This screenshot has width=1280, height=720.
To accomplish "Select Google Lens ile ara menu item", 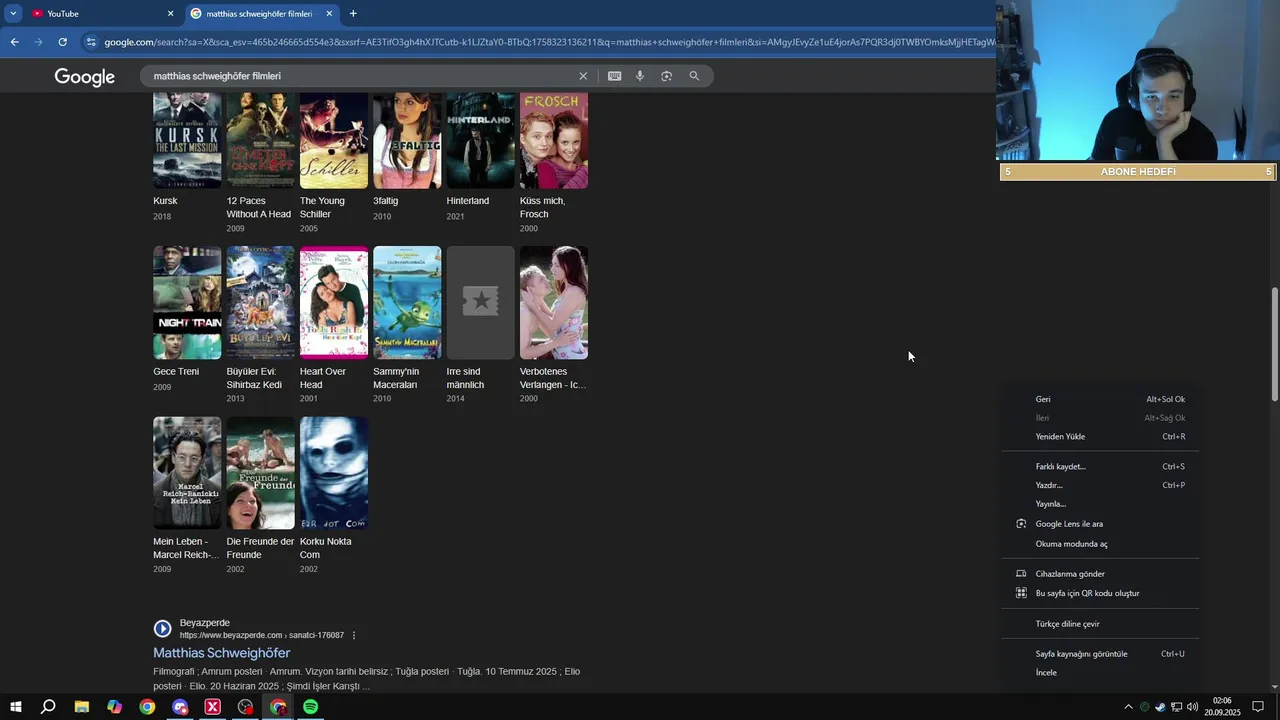I will coord(1100,524).
